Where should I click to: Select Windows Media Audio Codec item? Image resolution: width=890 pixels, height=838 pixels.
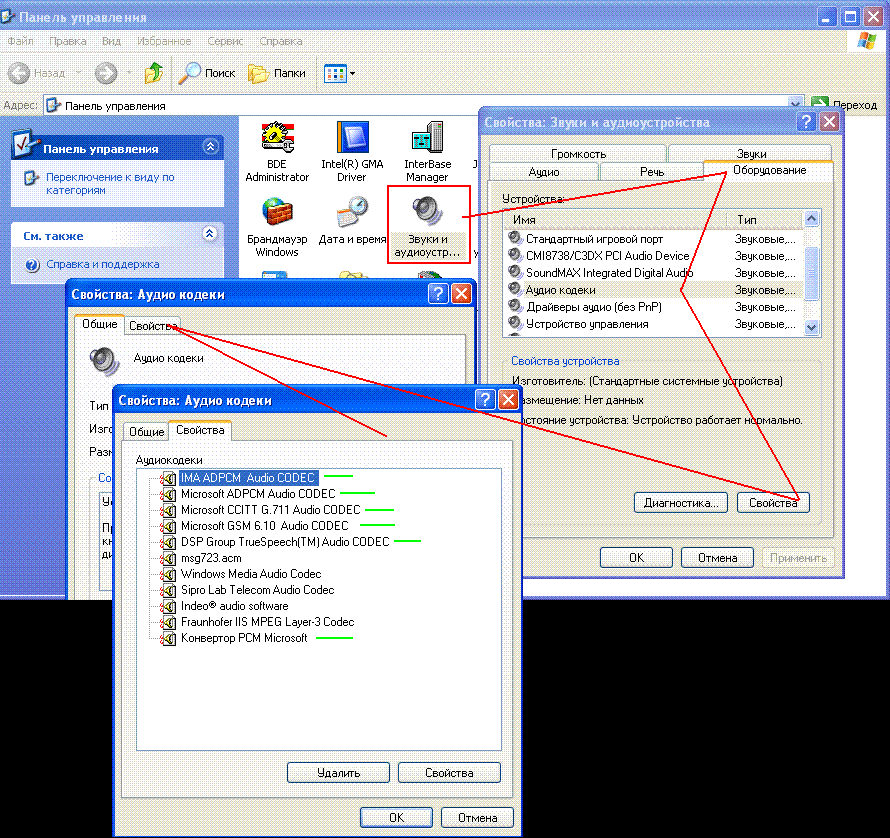251,573
